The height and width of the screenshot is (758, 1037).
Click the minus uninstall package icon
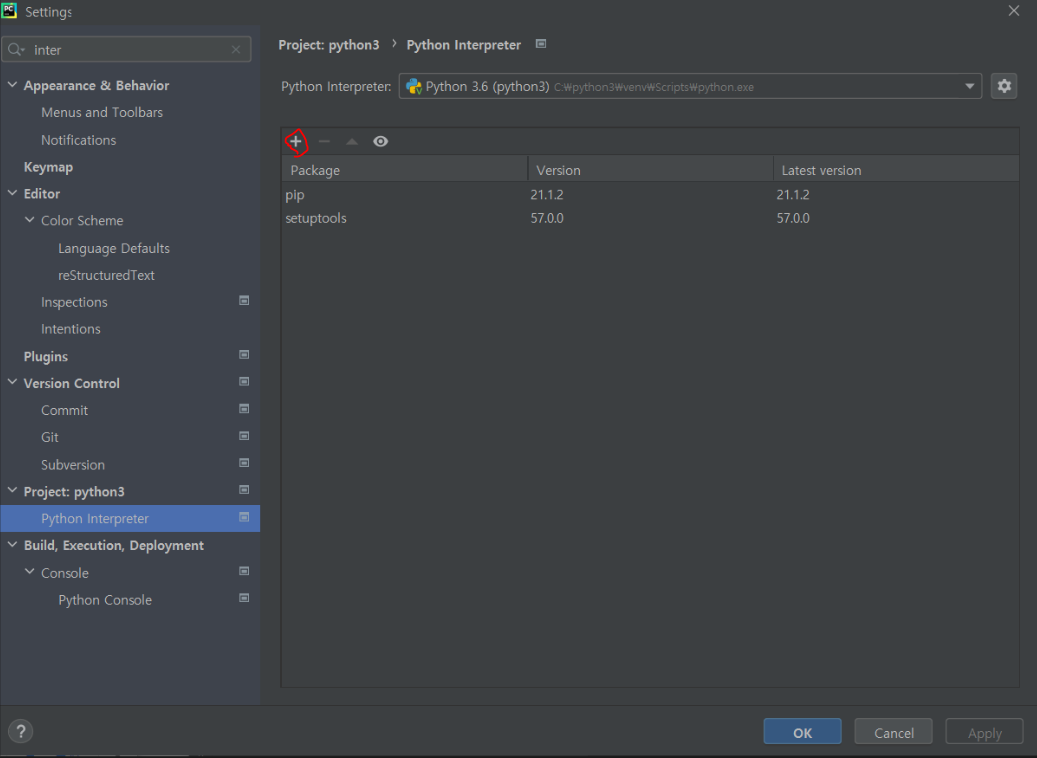324,142
